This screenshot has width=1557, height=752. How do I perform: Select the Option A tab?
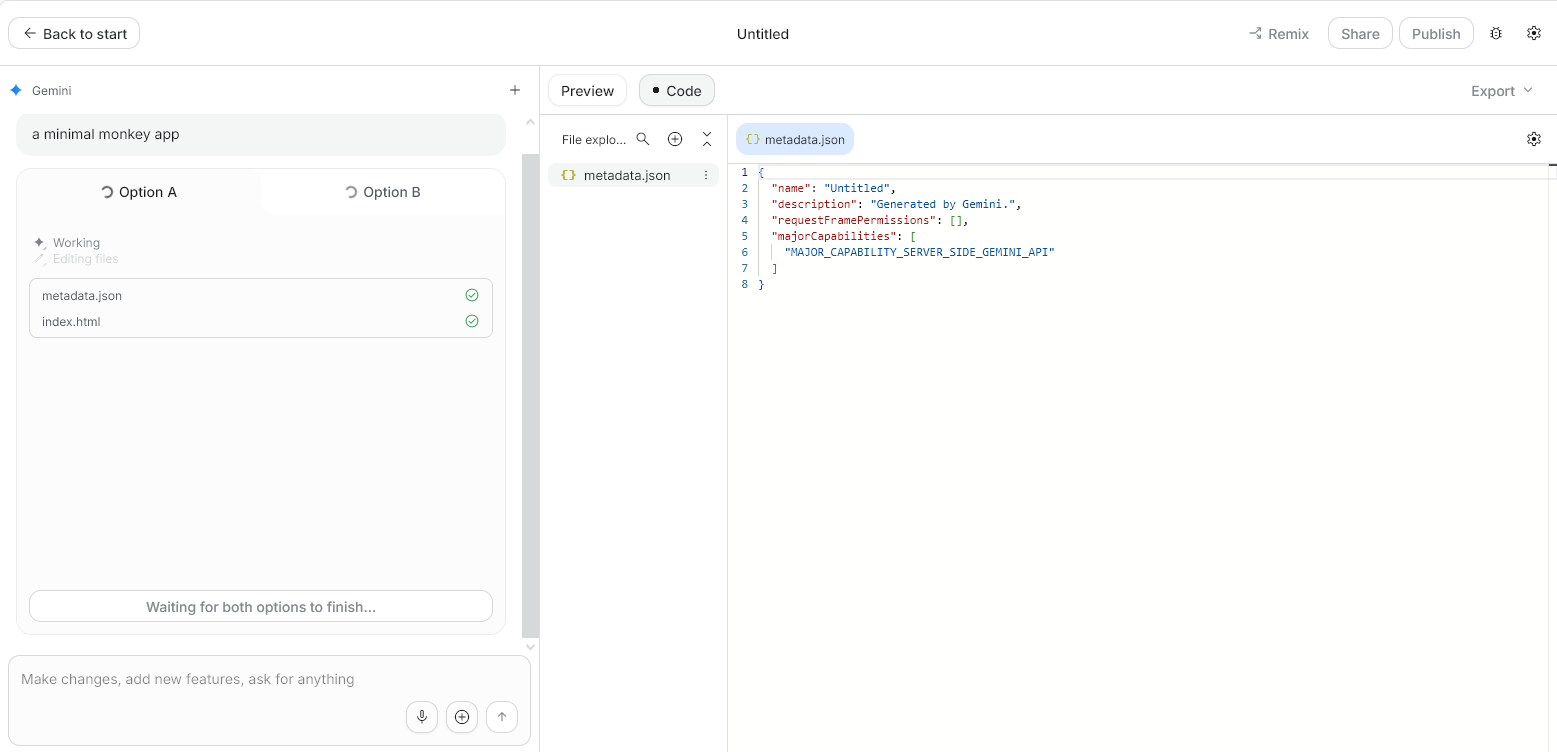[139, 192]
